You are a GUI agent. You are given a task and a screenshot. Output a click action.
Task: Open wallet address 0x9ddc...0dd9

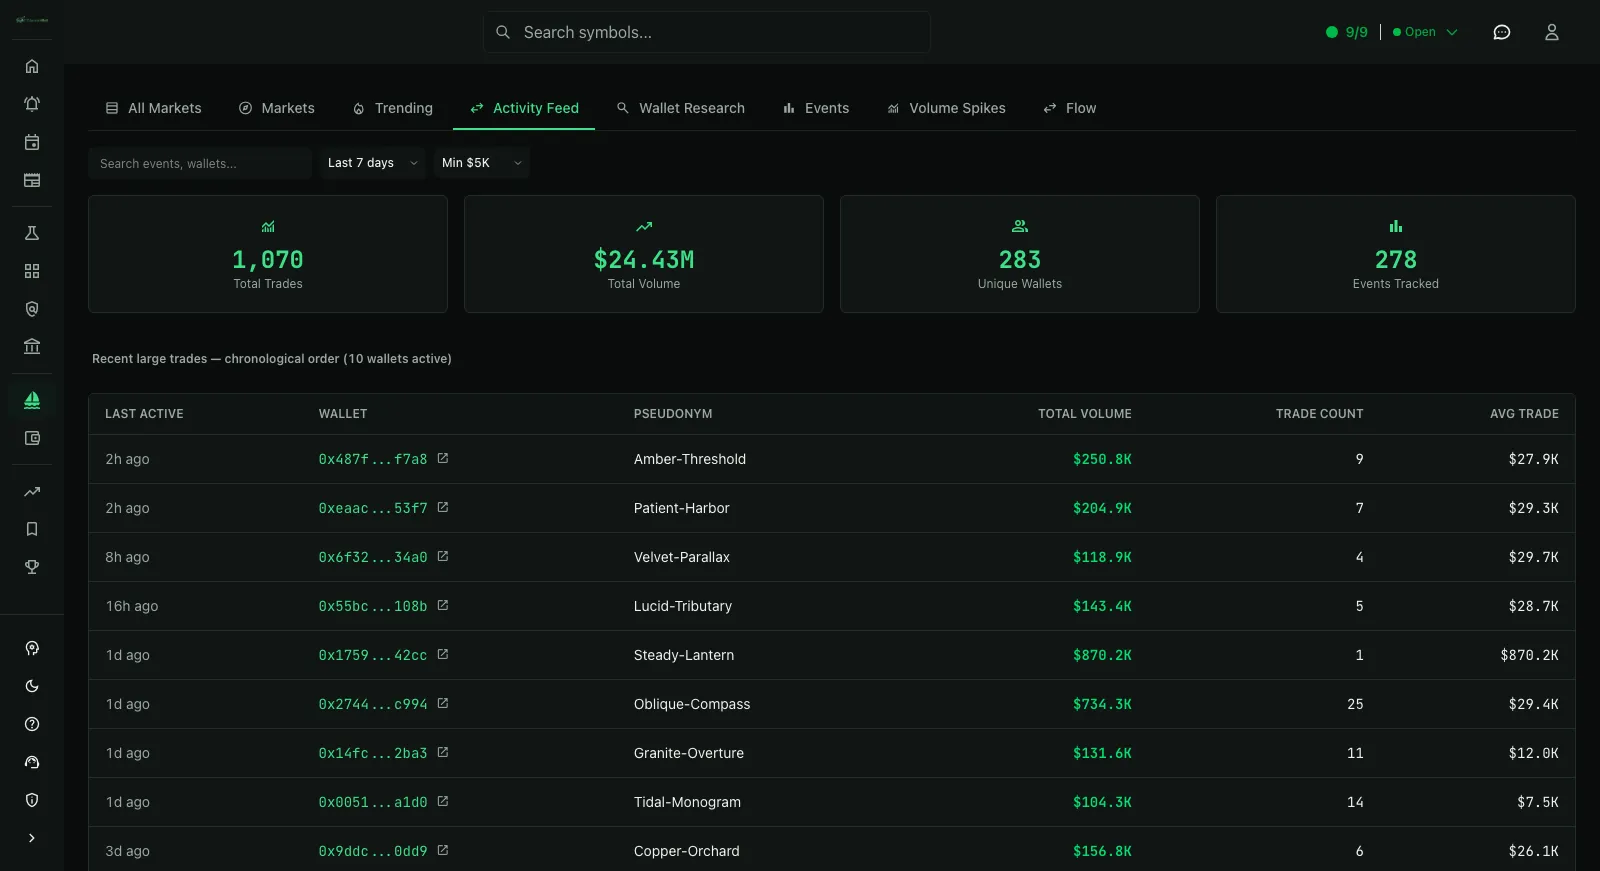[x=373, y=851]
